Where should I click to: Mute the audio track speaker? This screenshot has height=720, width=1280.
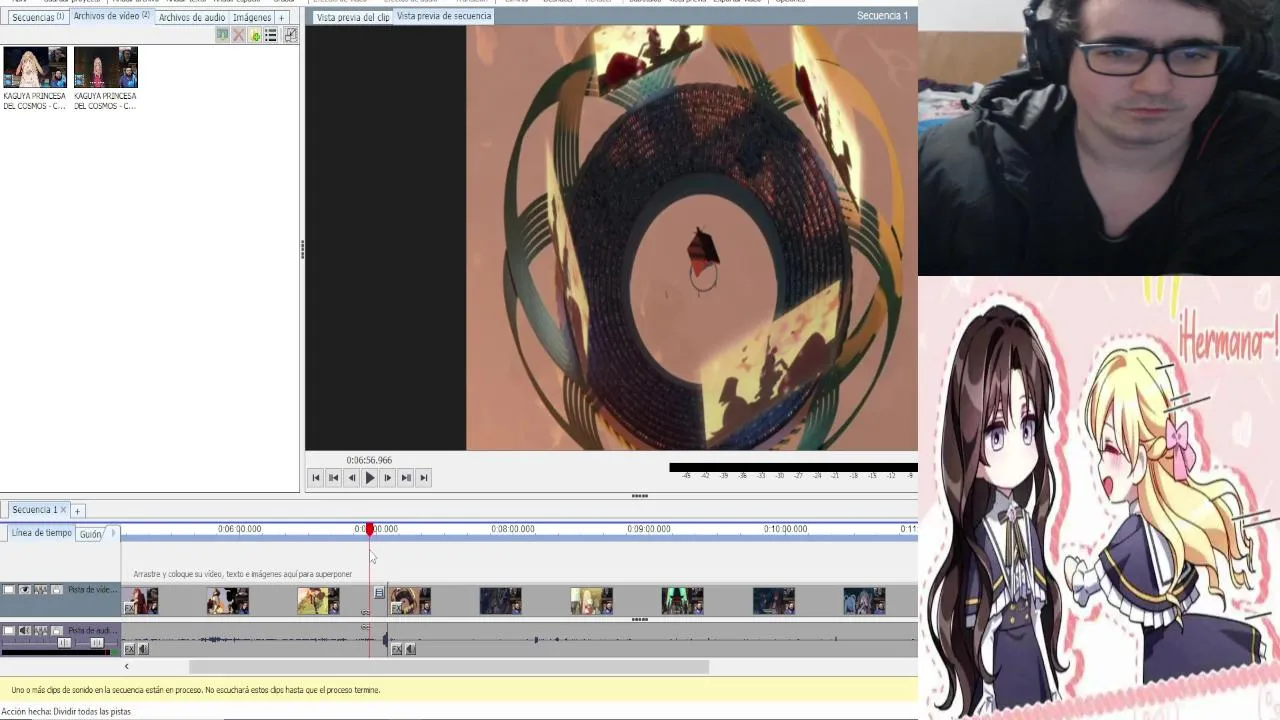(x=25, y=631)
